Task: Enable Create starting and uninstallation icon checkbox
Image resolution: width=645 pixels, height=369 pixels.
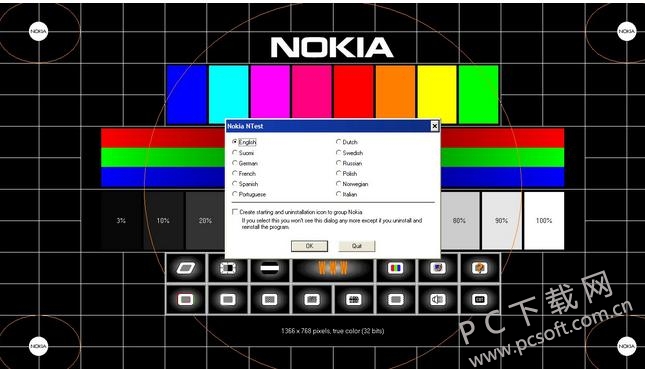Action: pyautogui.click(x=235, y=212)
